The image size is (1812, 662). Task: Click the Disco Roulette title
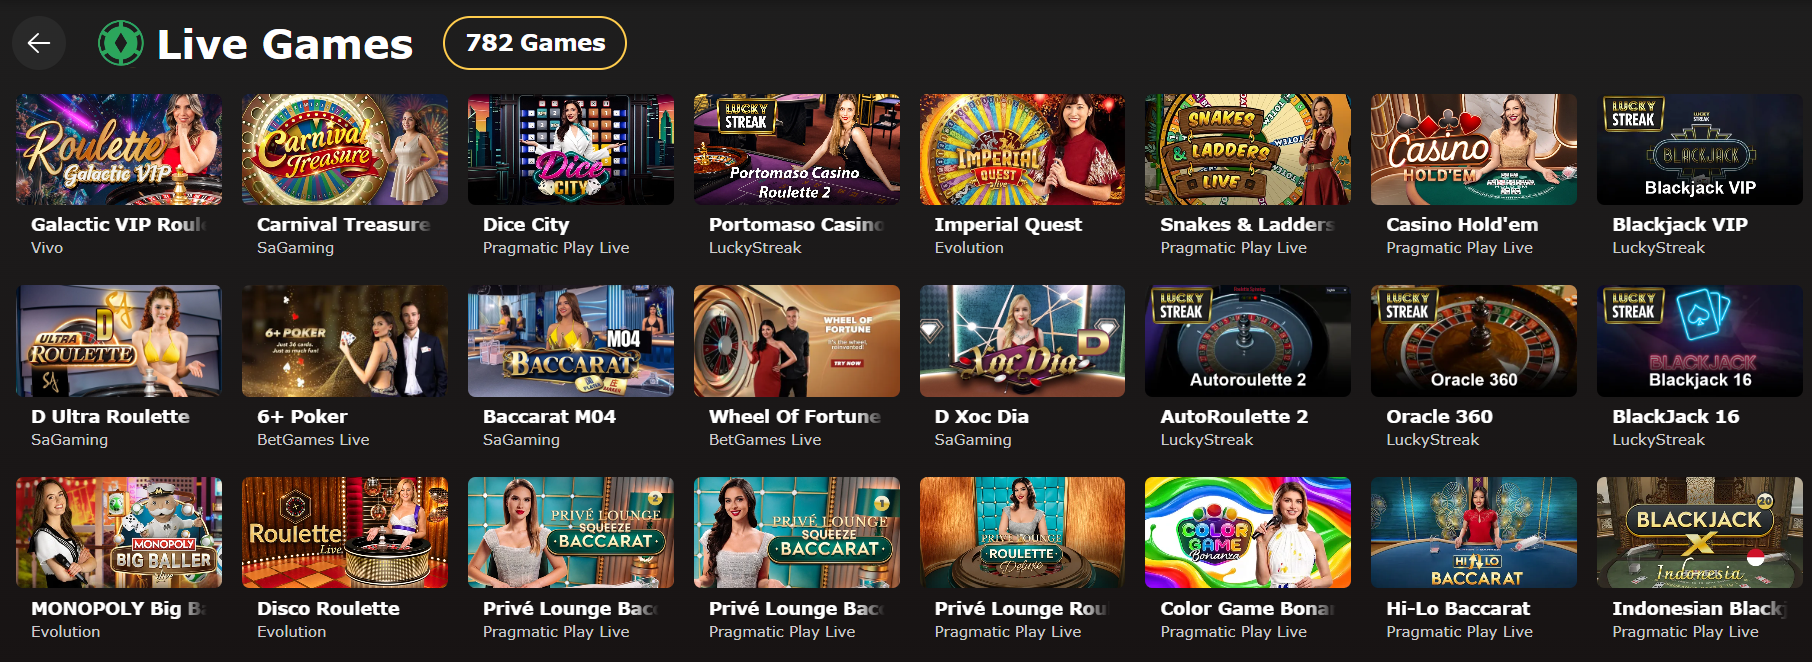328,609
